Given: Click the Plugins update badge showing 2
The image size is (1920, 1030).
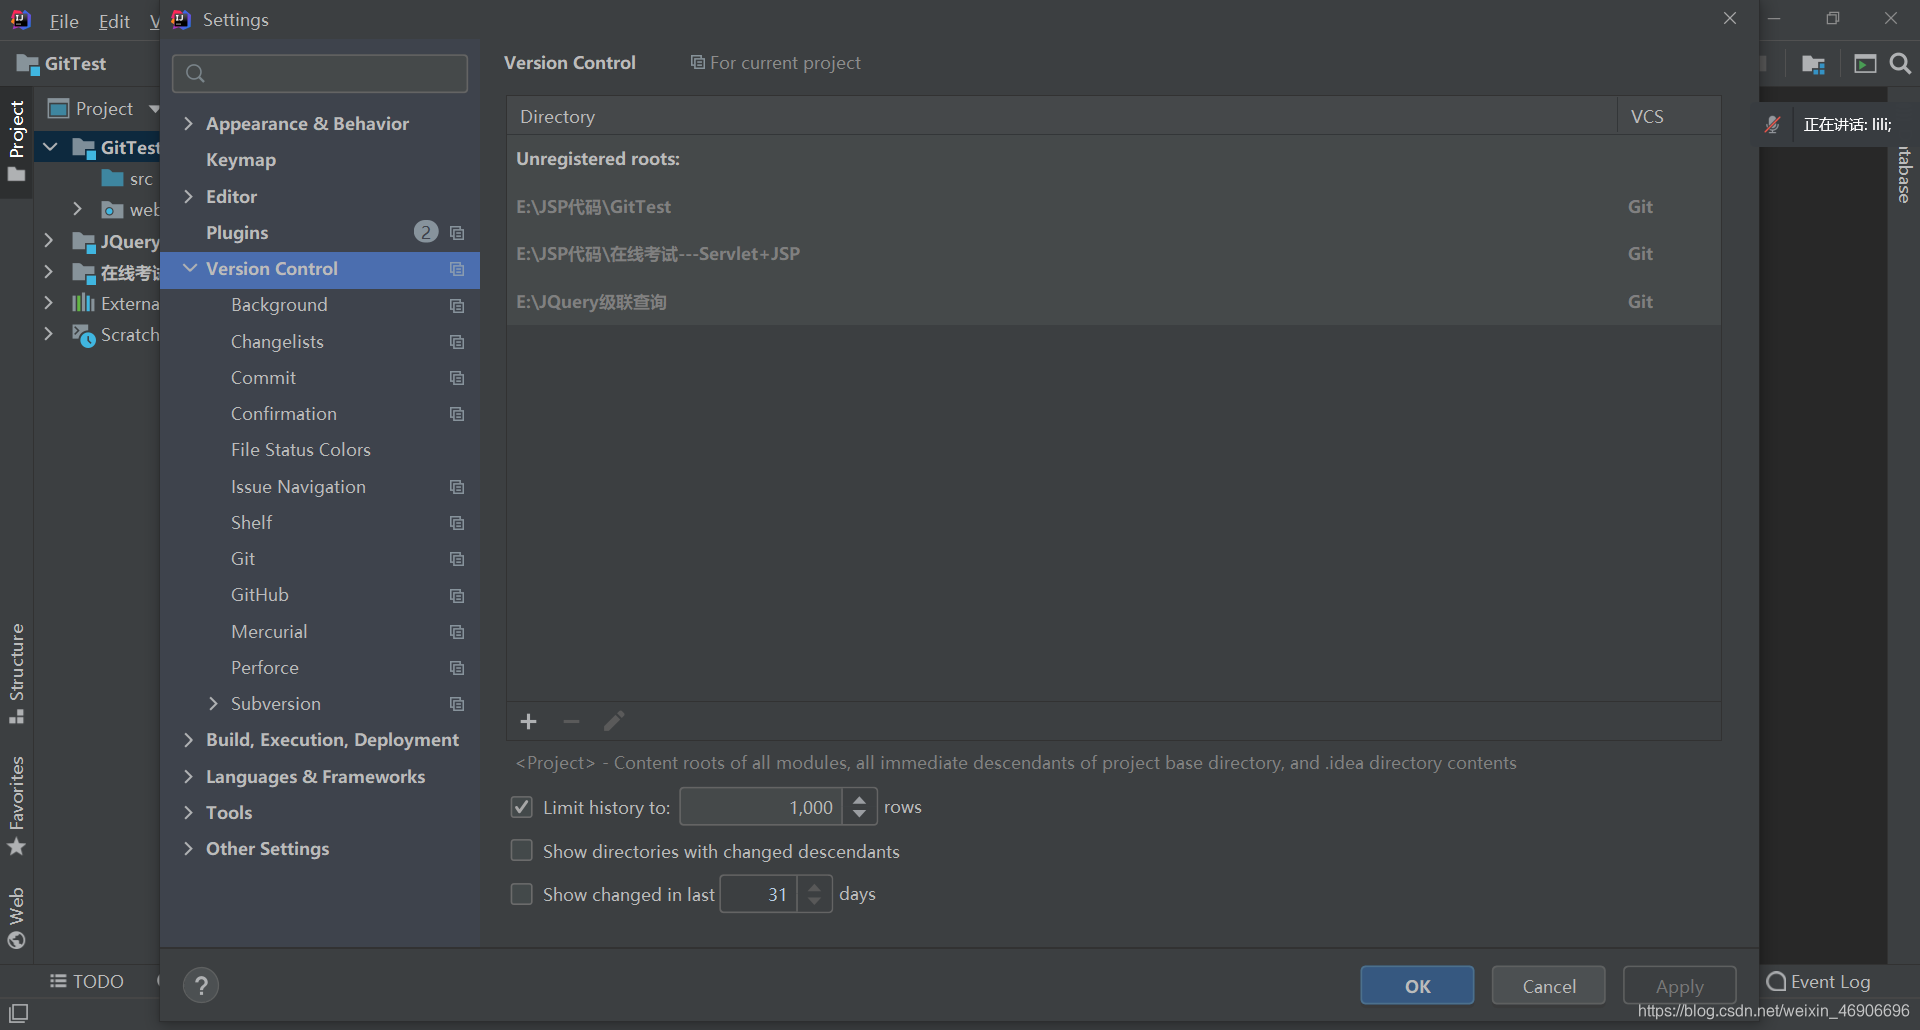Looking at the screenshot, I should click(426, 232).
